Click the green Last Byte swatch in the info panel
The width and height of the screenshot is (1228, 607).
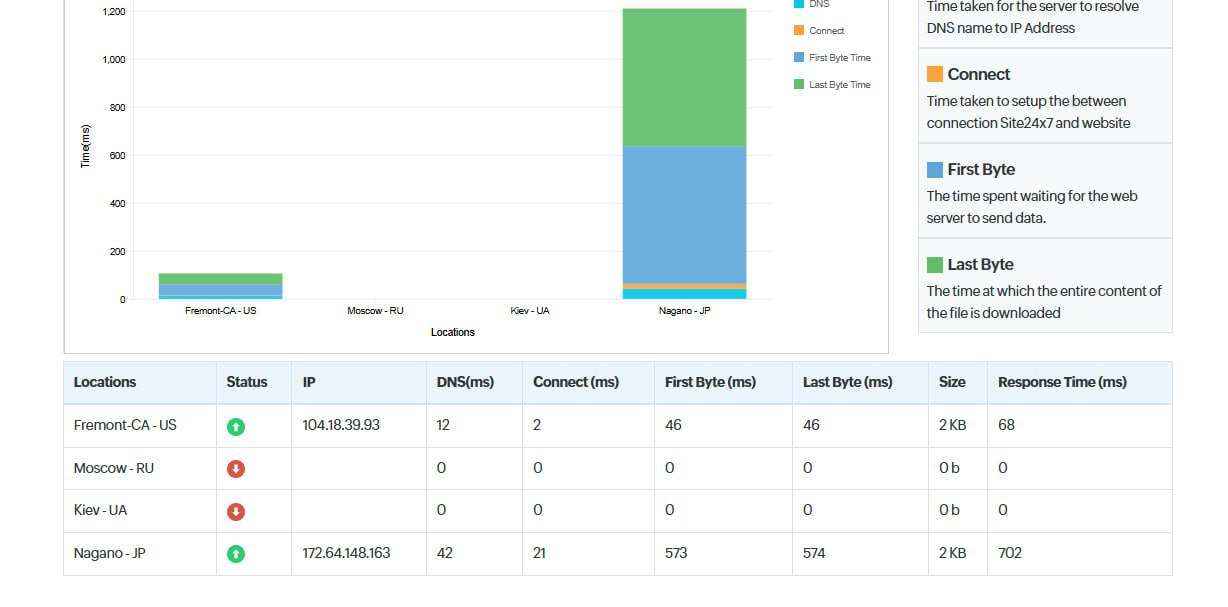click(x=935, y=264)
